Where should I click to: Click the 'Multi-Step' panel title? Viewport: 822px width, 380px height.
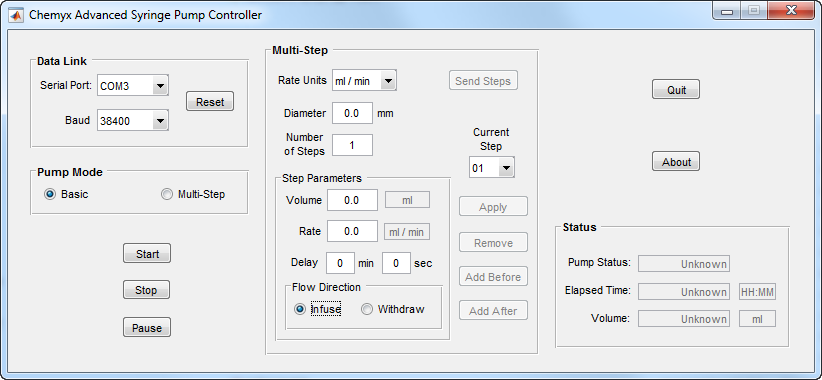(x=300, y=50)
